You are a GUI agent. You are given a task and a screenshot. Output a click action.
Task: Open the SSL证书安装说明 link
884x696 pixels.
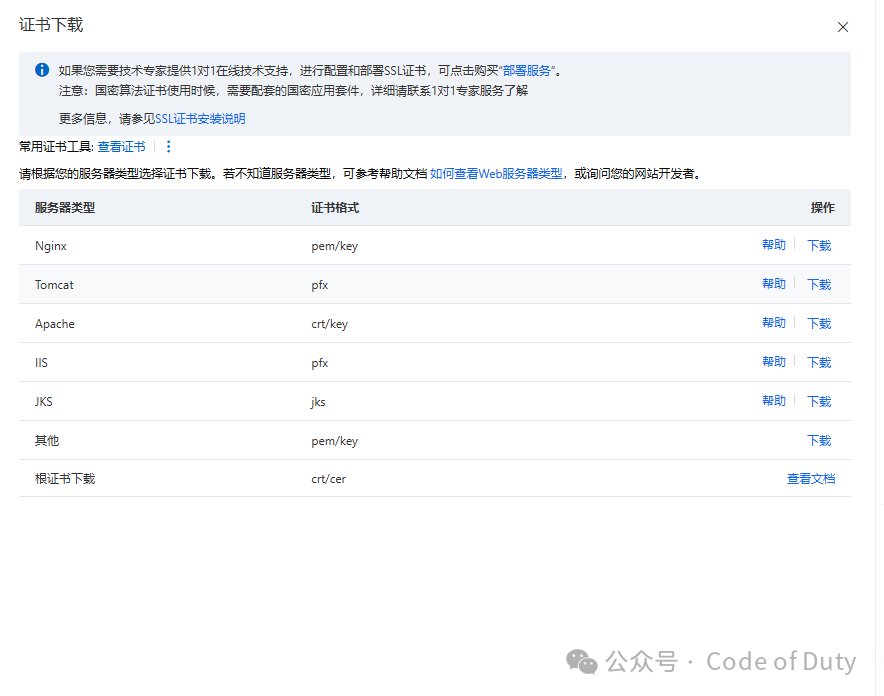[200, 118]
